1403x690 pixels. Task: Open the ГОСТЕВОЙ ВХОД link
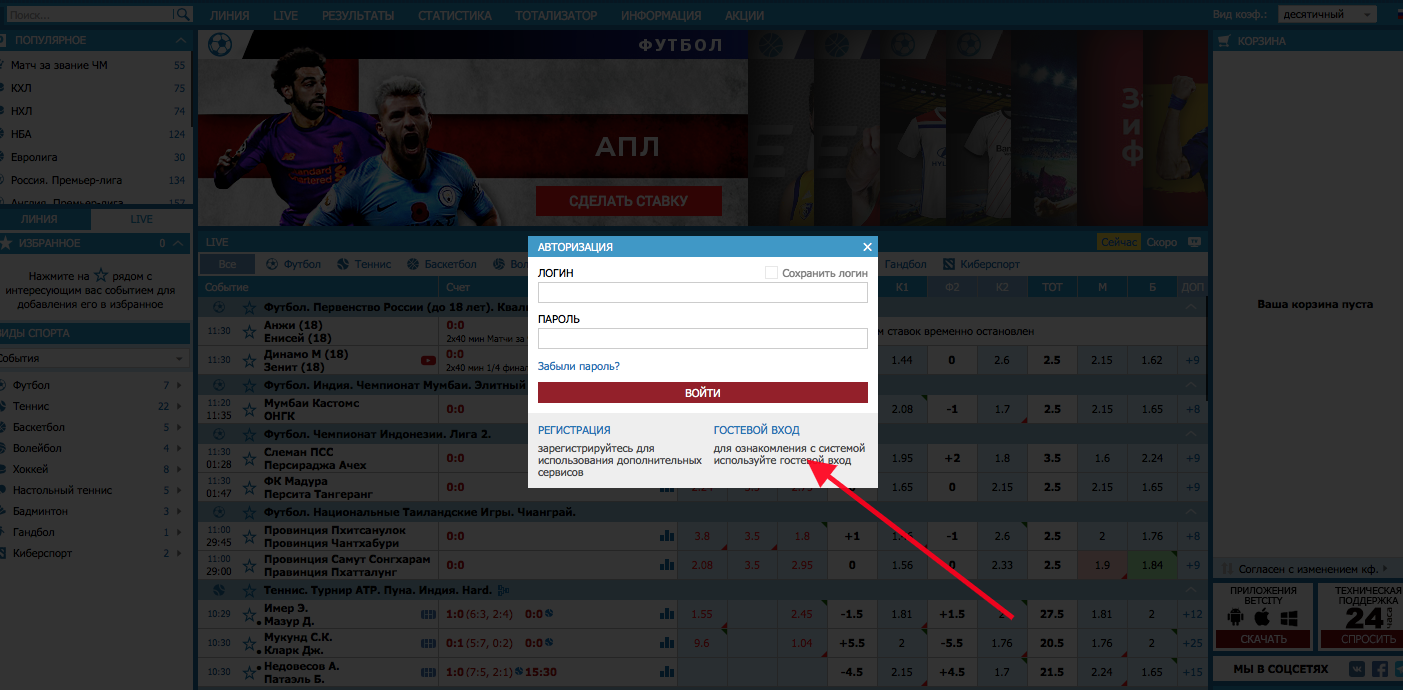[757, 430]
